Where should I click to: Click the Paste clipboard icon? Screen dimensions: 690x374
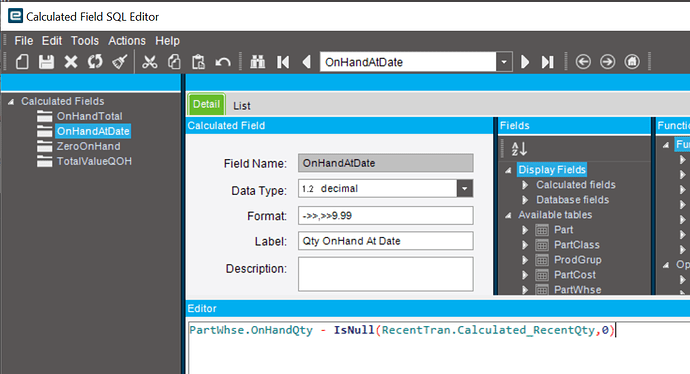198,62
